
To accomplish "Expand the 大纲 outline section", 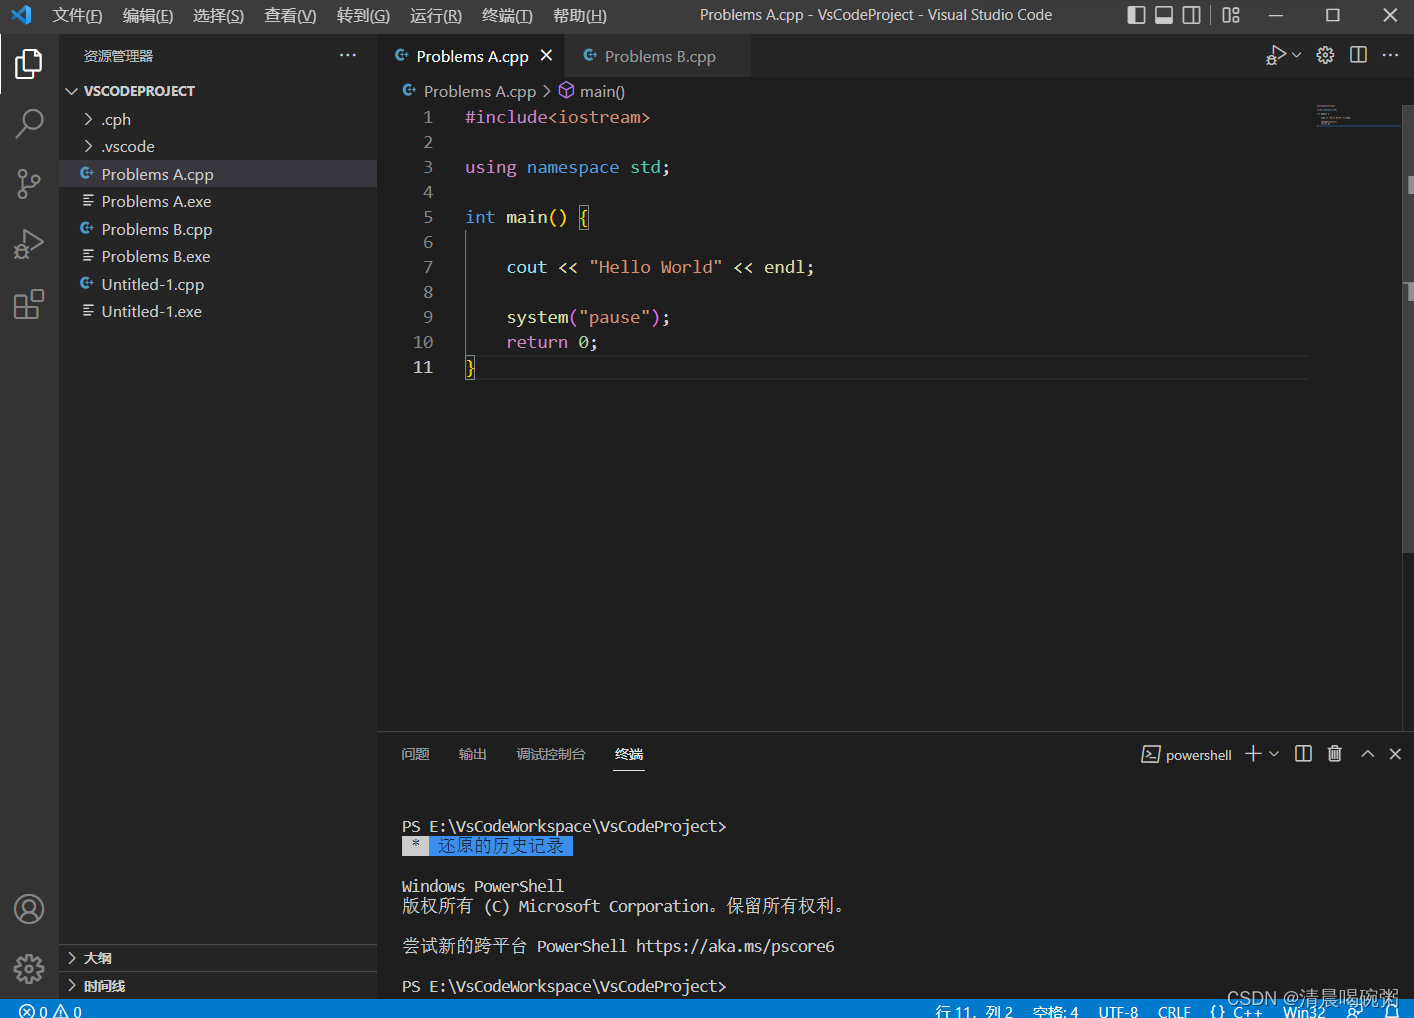I will coord(218,958).
